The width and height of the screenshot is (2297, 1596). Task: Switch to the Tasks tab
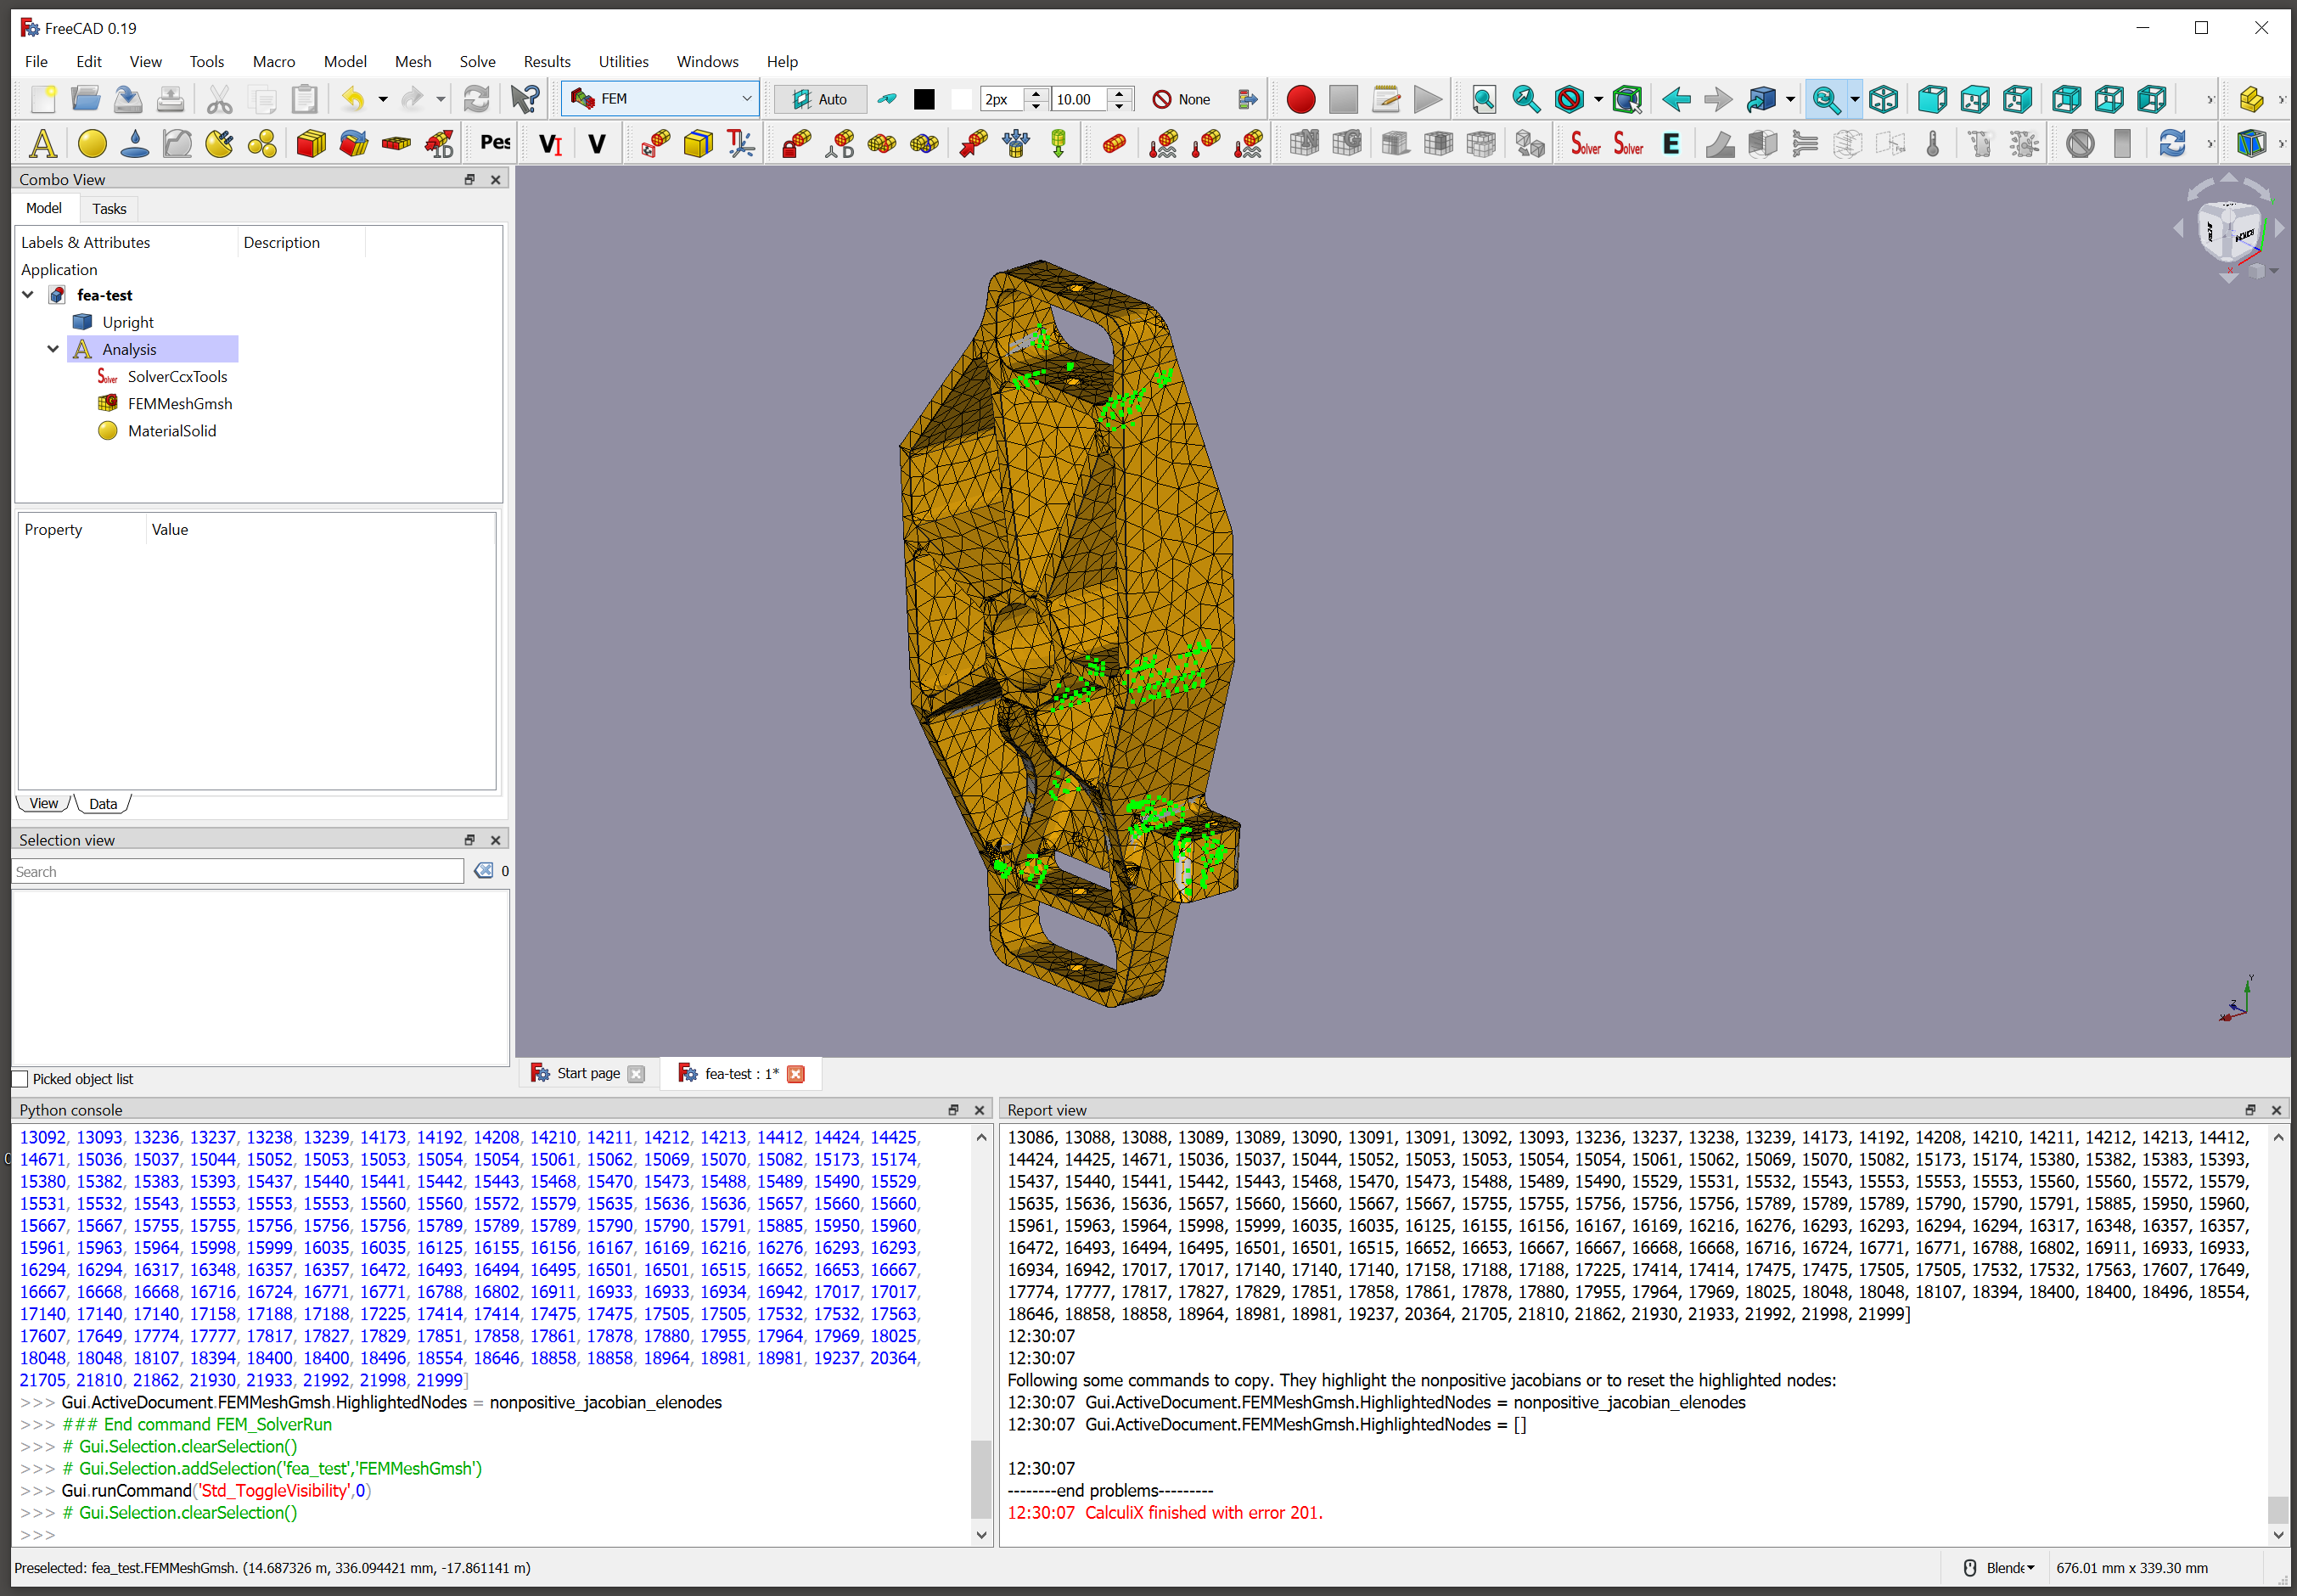point(109,209)
